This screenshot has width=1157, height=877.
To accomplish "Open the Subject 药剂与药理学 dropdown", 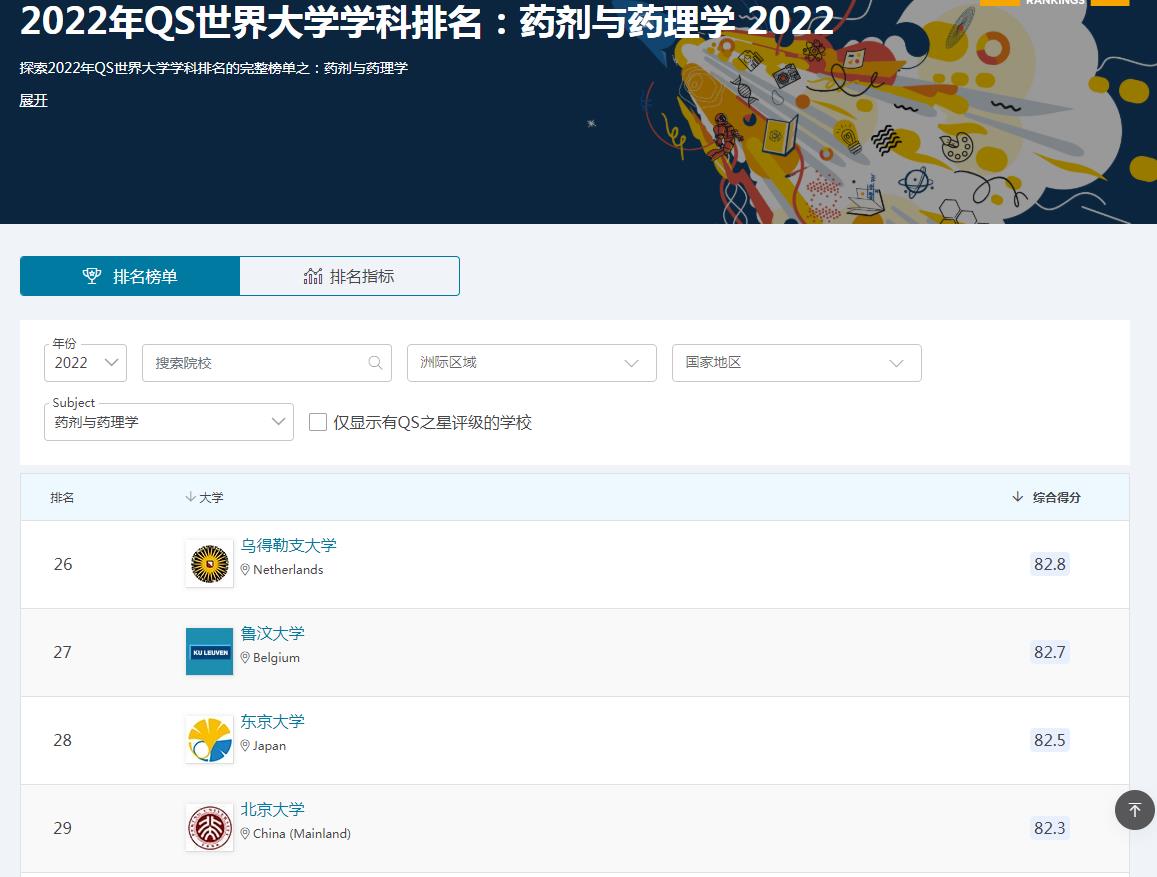I will (x=169, y=422).
